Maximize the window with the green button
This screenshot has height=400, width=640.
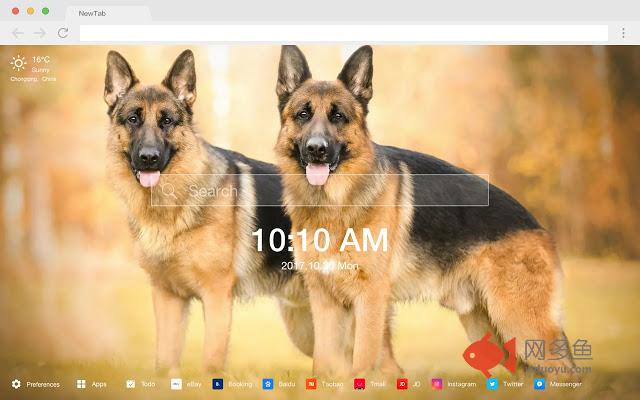point(46,11)
